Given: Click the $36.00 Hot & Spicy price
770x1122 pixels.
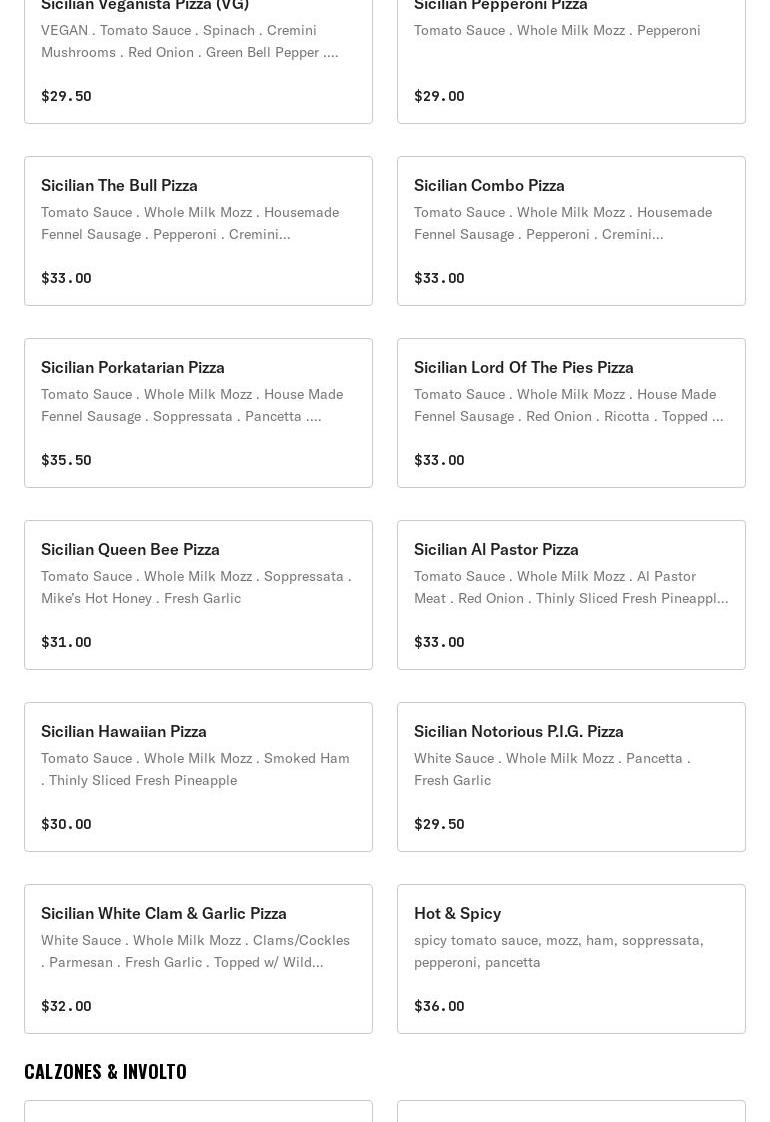Looking at the screenshot, I should (439, 1006).
